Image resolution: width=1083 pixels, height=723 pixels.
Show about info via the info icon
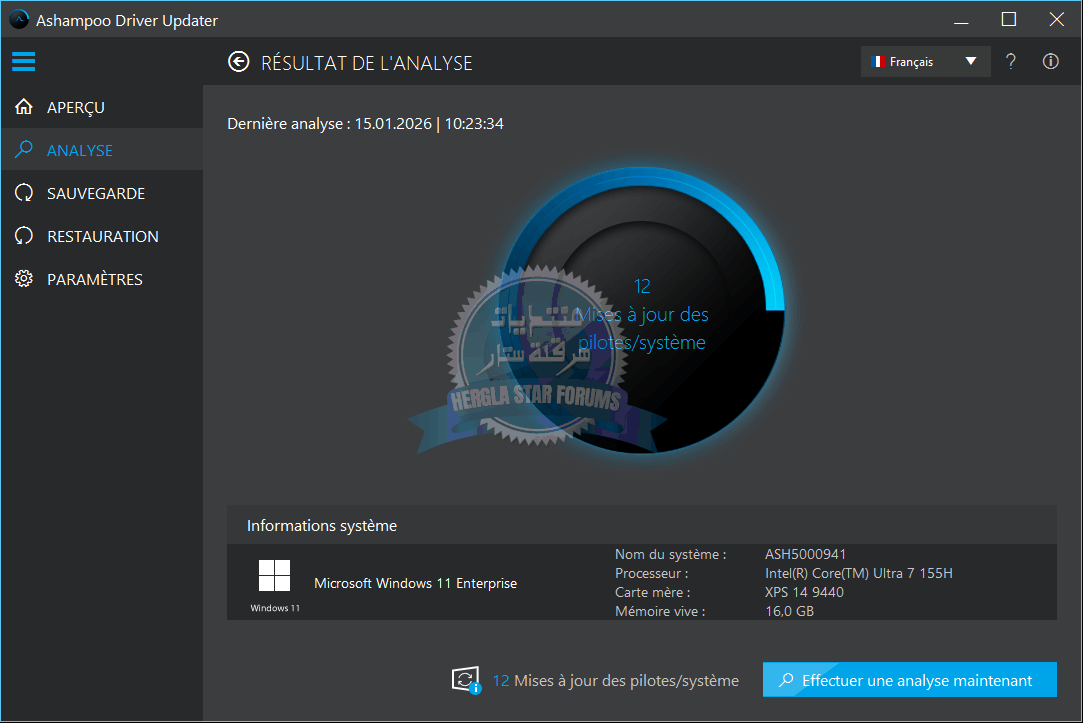point(1050,62)
